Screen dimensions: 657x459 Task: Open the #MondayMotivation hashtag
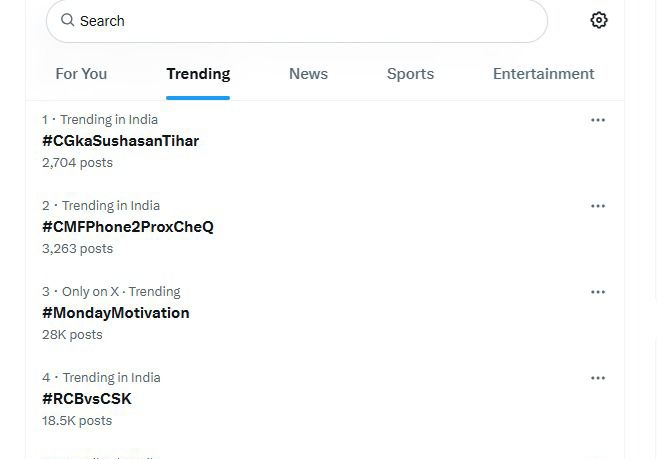pyautogui.click(x=116, y=313)
